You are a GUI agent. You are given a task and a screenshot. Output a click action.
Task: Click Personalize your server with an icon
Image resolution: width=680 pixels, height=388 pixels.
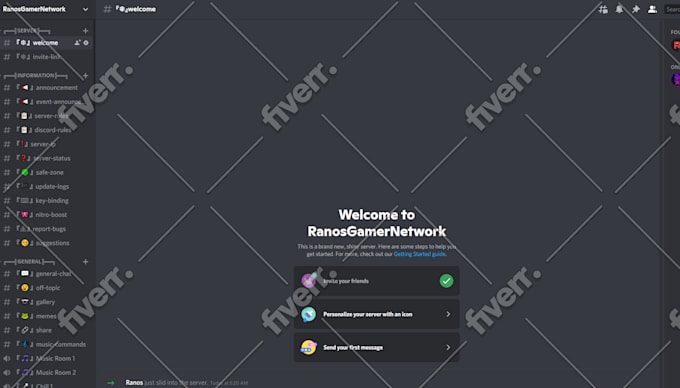[376, 314]
